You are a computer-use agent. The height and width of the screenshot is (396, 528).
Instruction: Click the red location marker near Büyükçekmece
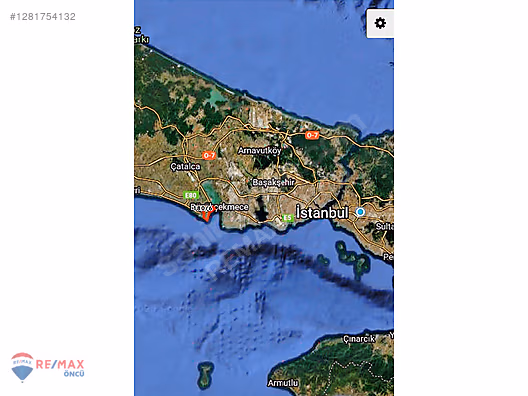[207, 213]
